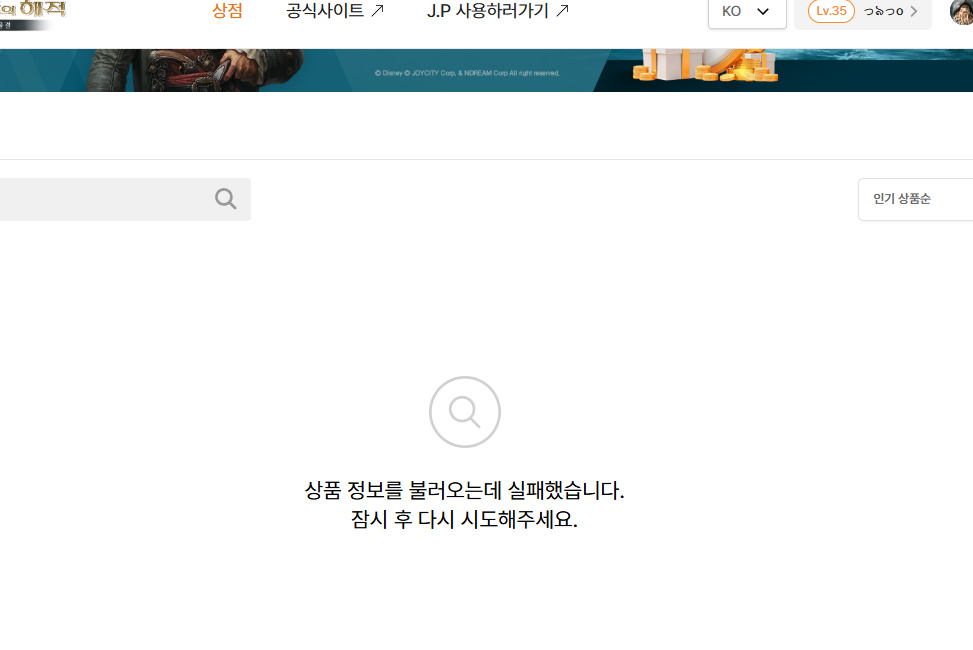Screen dimensions: 973x650
Task: Expand the 인기 상품순 sort dropdown
Action: pyautogui.click(x=915, y=199)
